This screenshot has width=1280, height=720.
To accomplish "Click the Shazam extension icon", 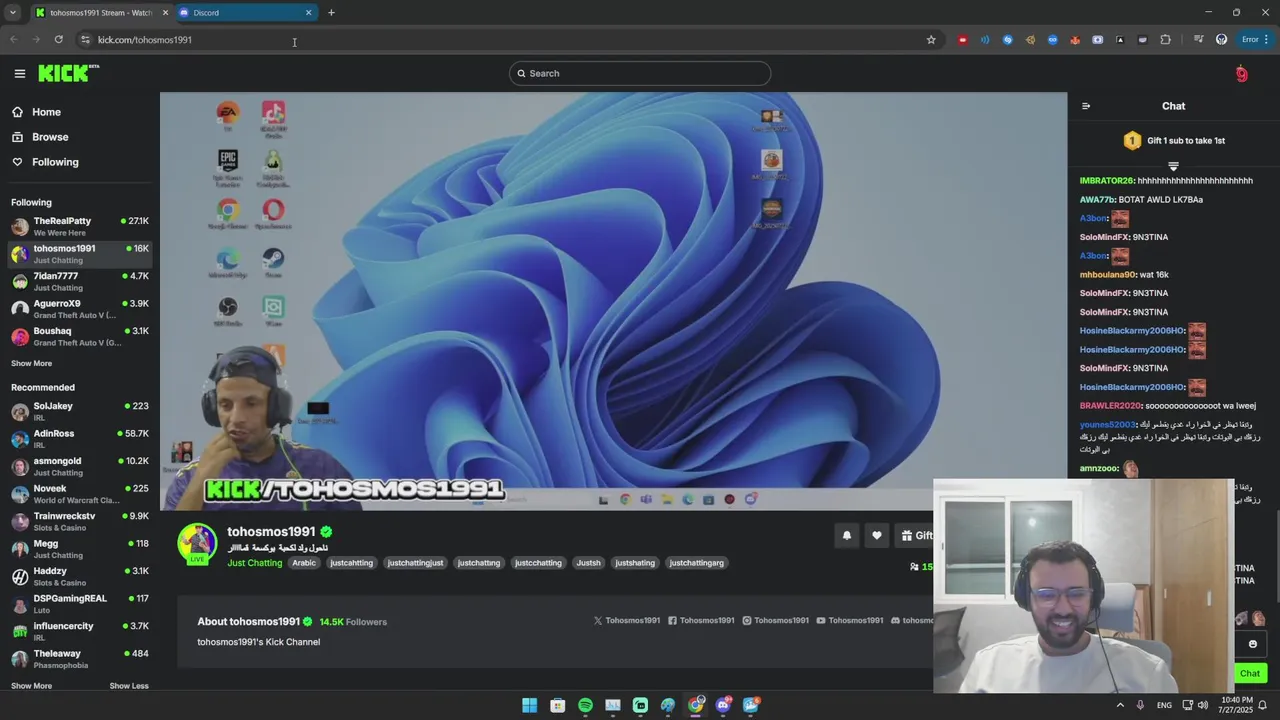I will (1008, 40).
